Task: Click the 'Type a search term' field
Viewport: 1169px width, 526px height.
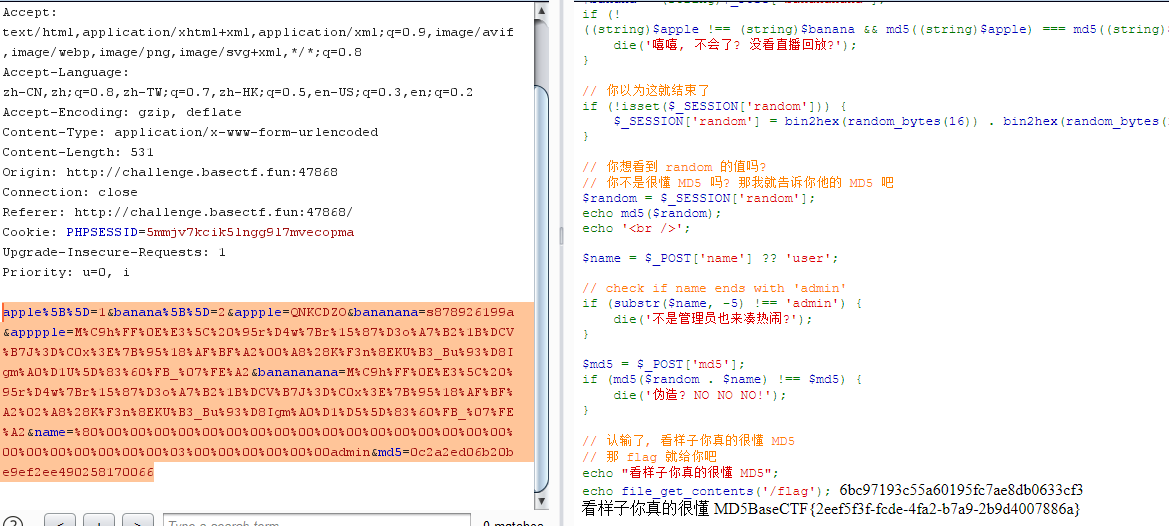Action: pyautogui.click(x=315, y=521)
